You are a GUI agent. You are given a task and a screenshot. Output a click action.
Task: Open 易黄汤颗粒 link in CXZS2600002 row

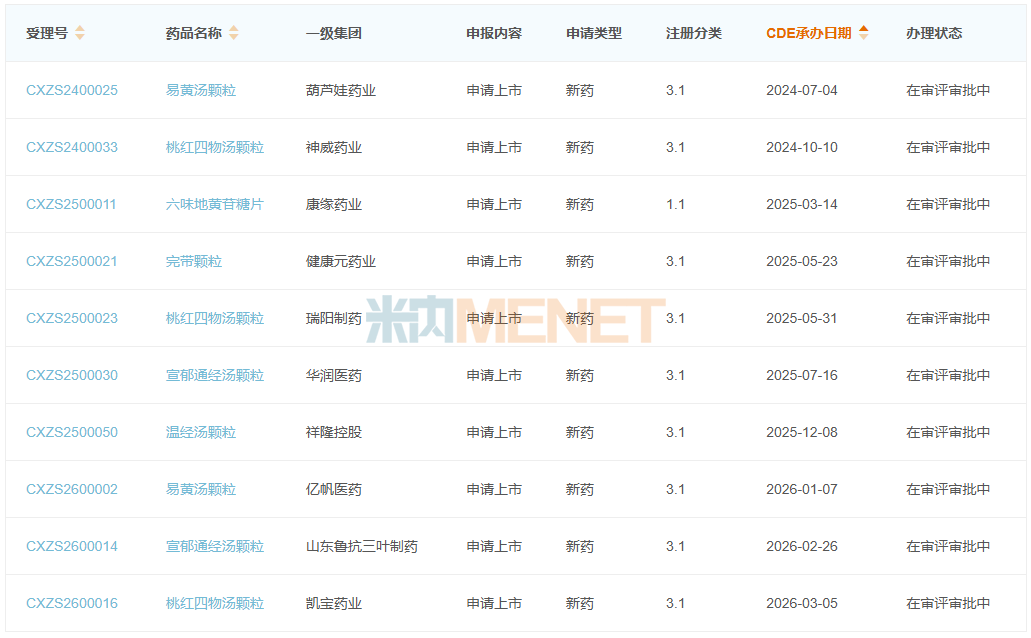point(201,489)
